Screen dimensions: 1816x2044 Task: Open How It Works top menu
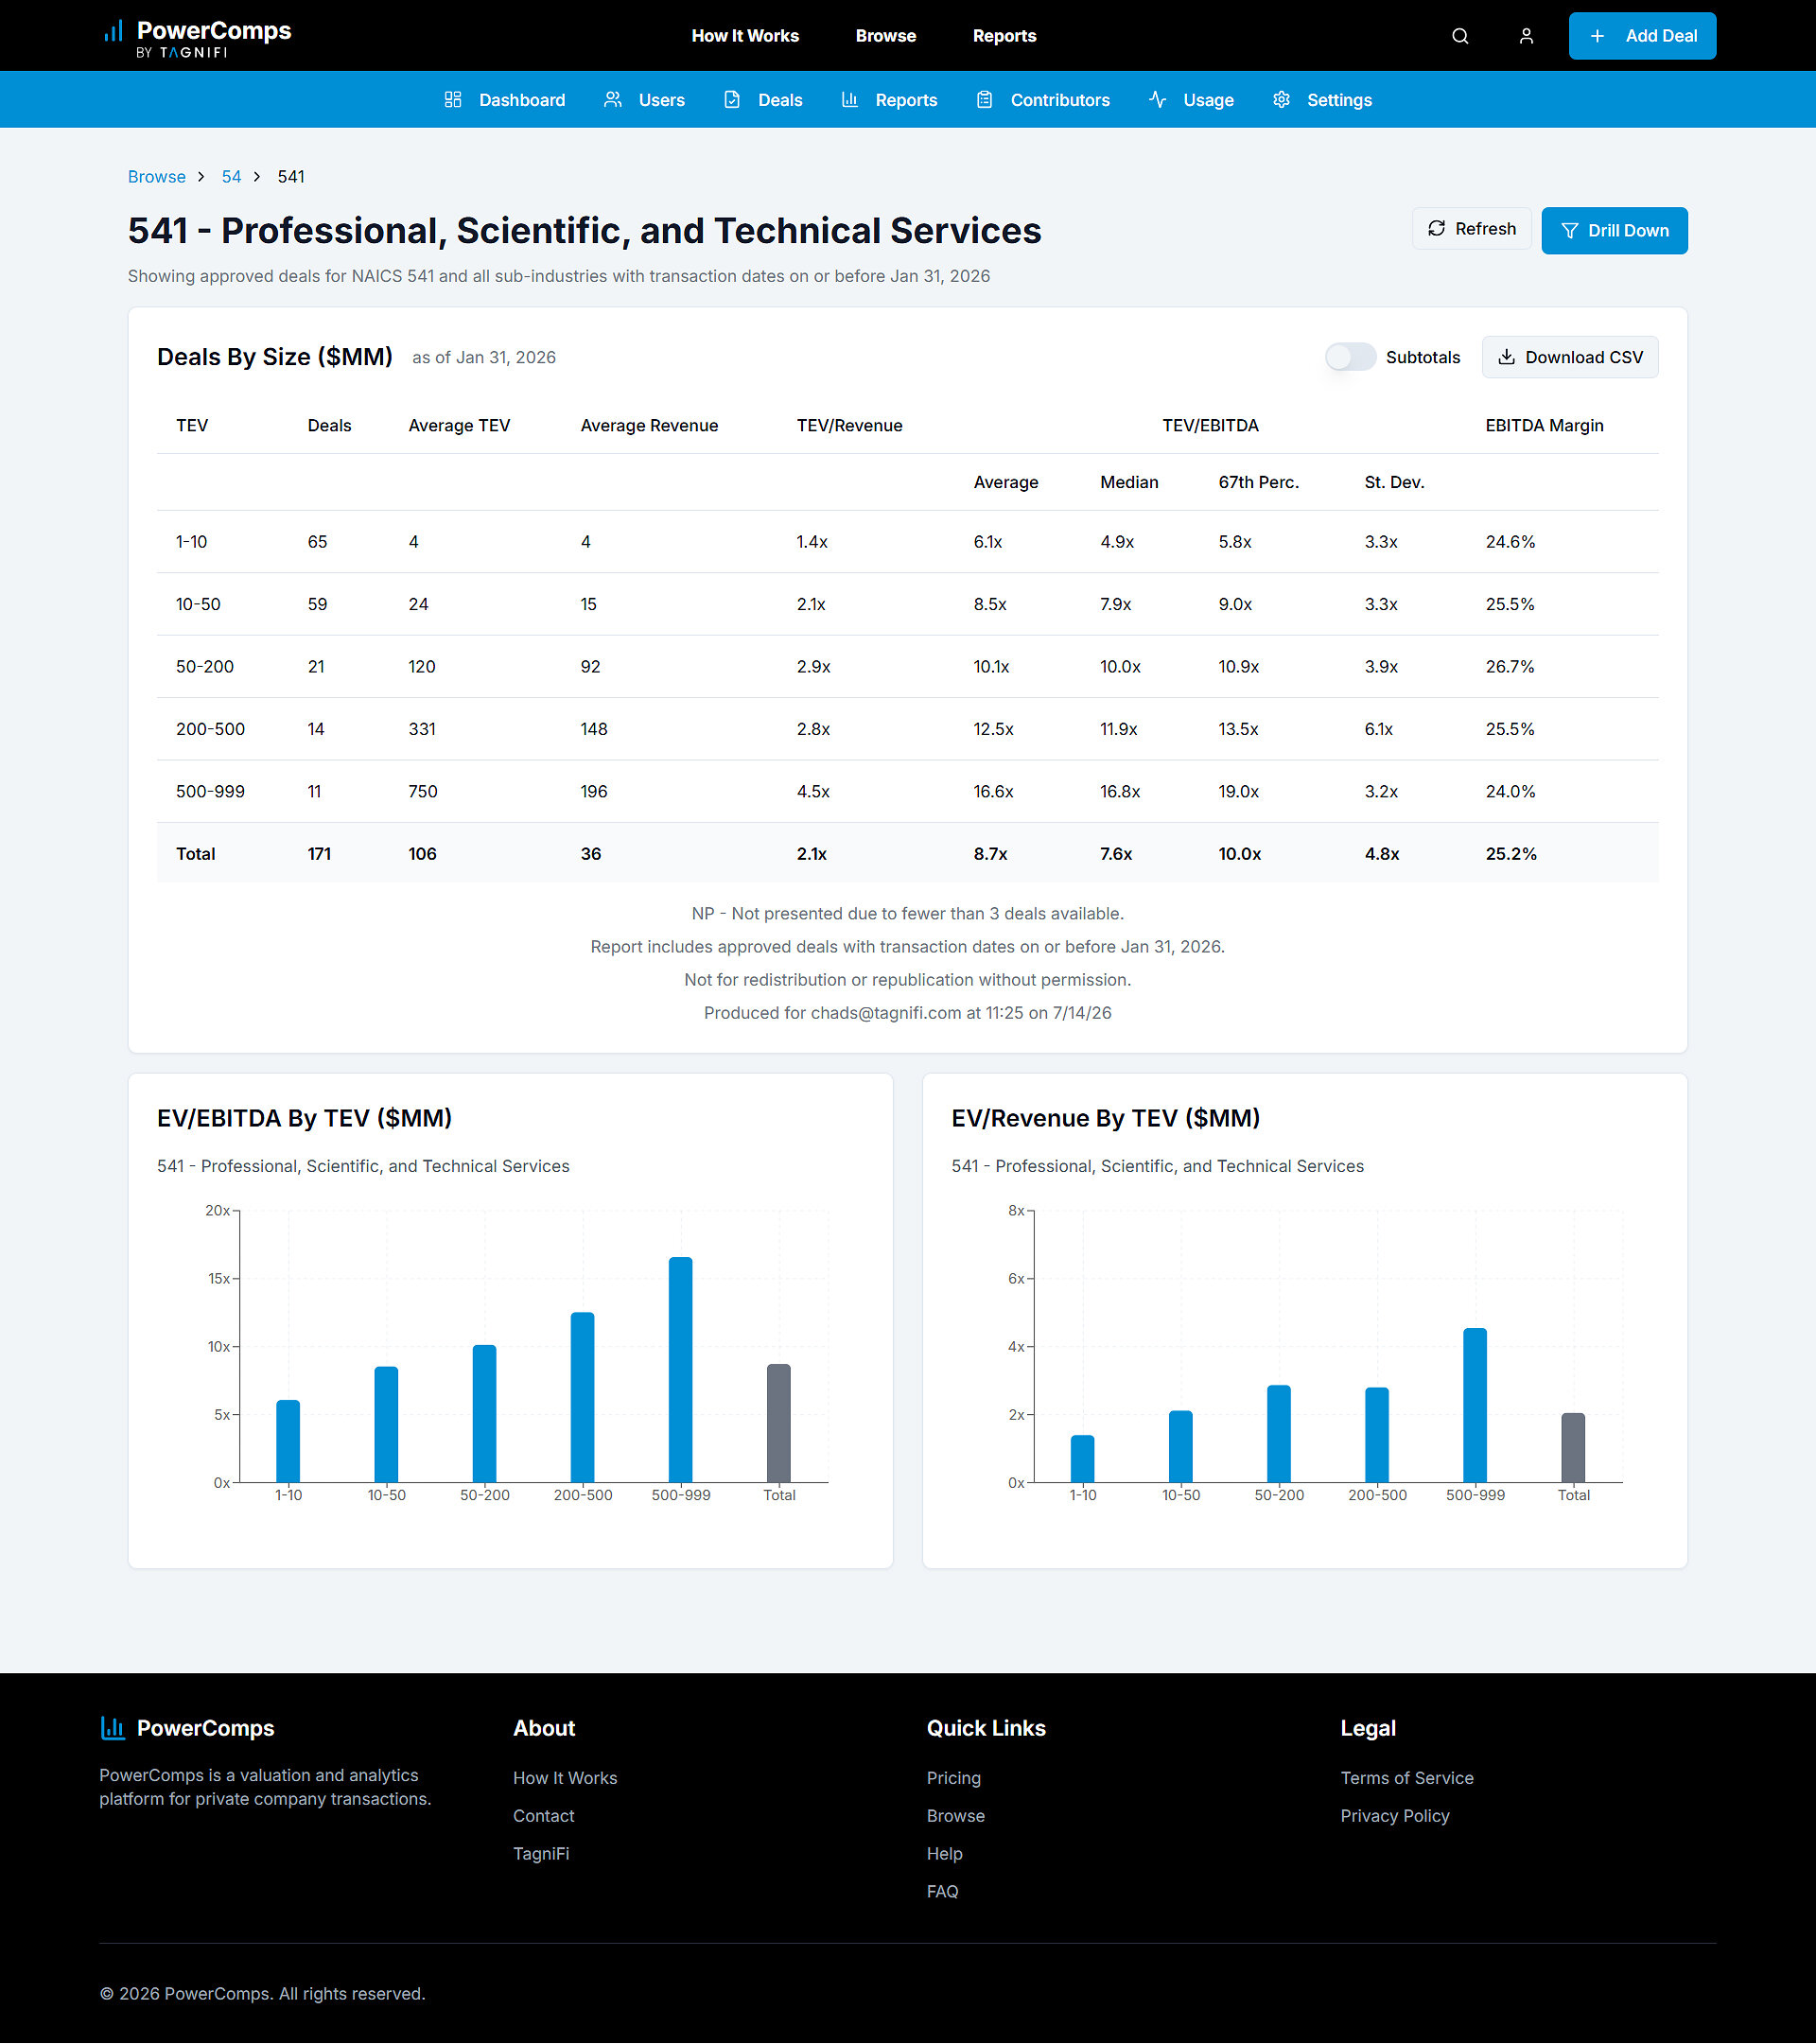point(745,36)
